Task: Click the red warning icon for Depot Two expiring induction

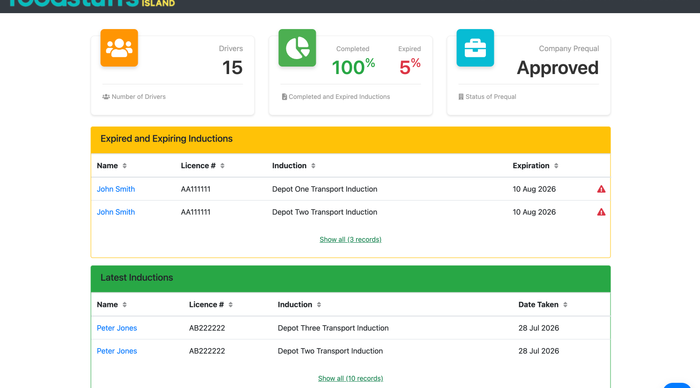Action: point(601,212)
